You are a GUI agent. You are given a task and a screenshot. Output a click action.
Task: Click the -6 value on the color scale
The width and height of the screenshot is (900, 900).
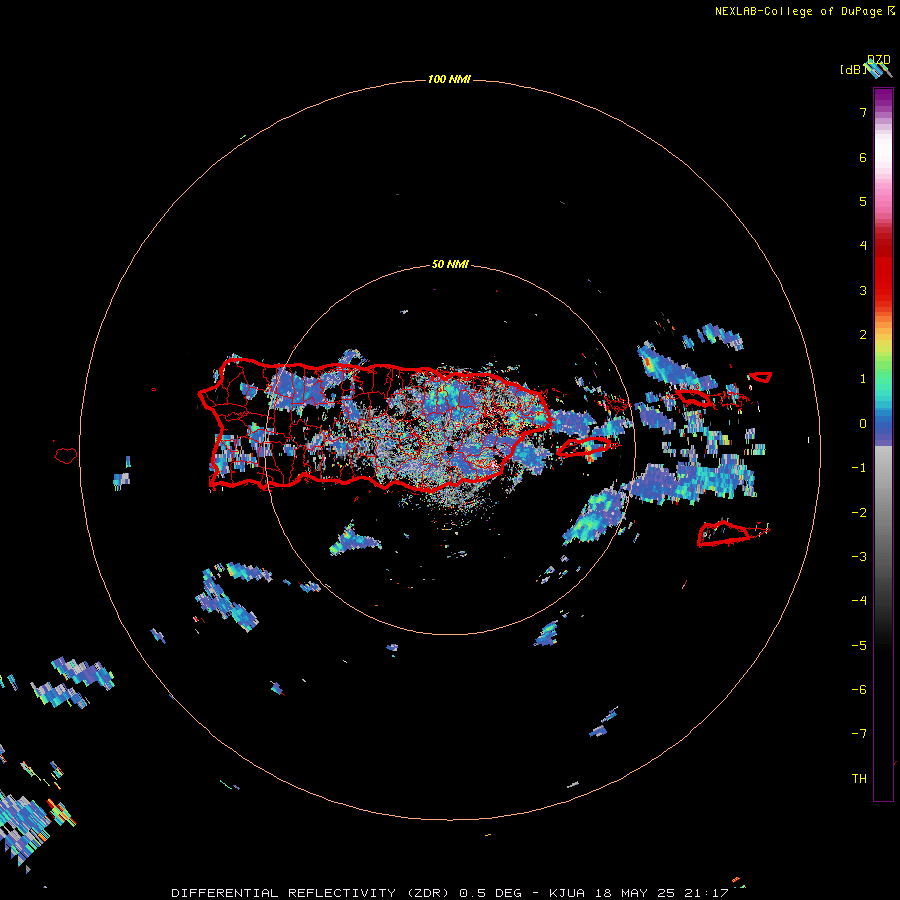tap(859, 690)
